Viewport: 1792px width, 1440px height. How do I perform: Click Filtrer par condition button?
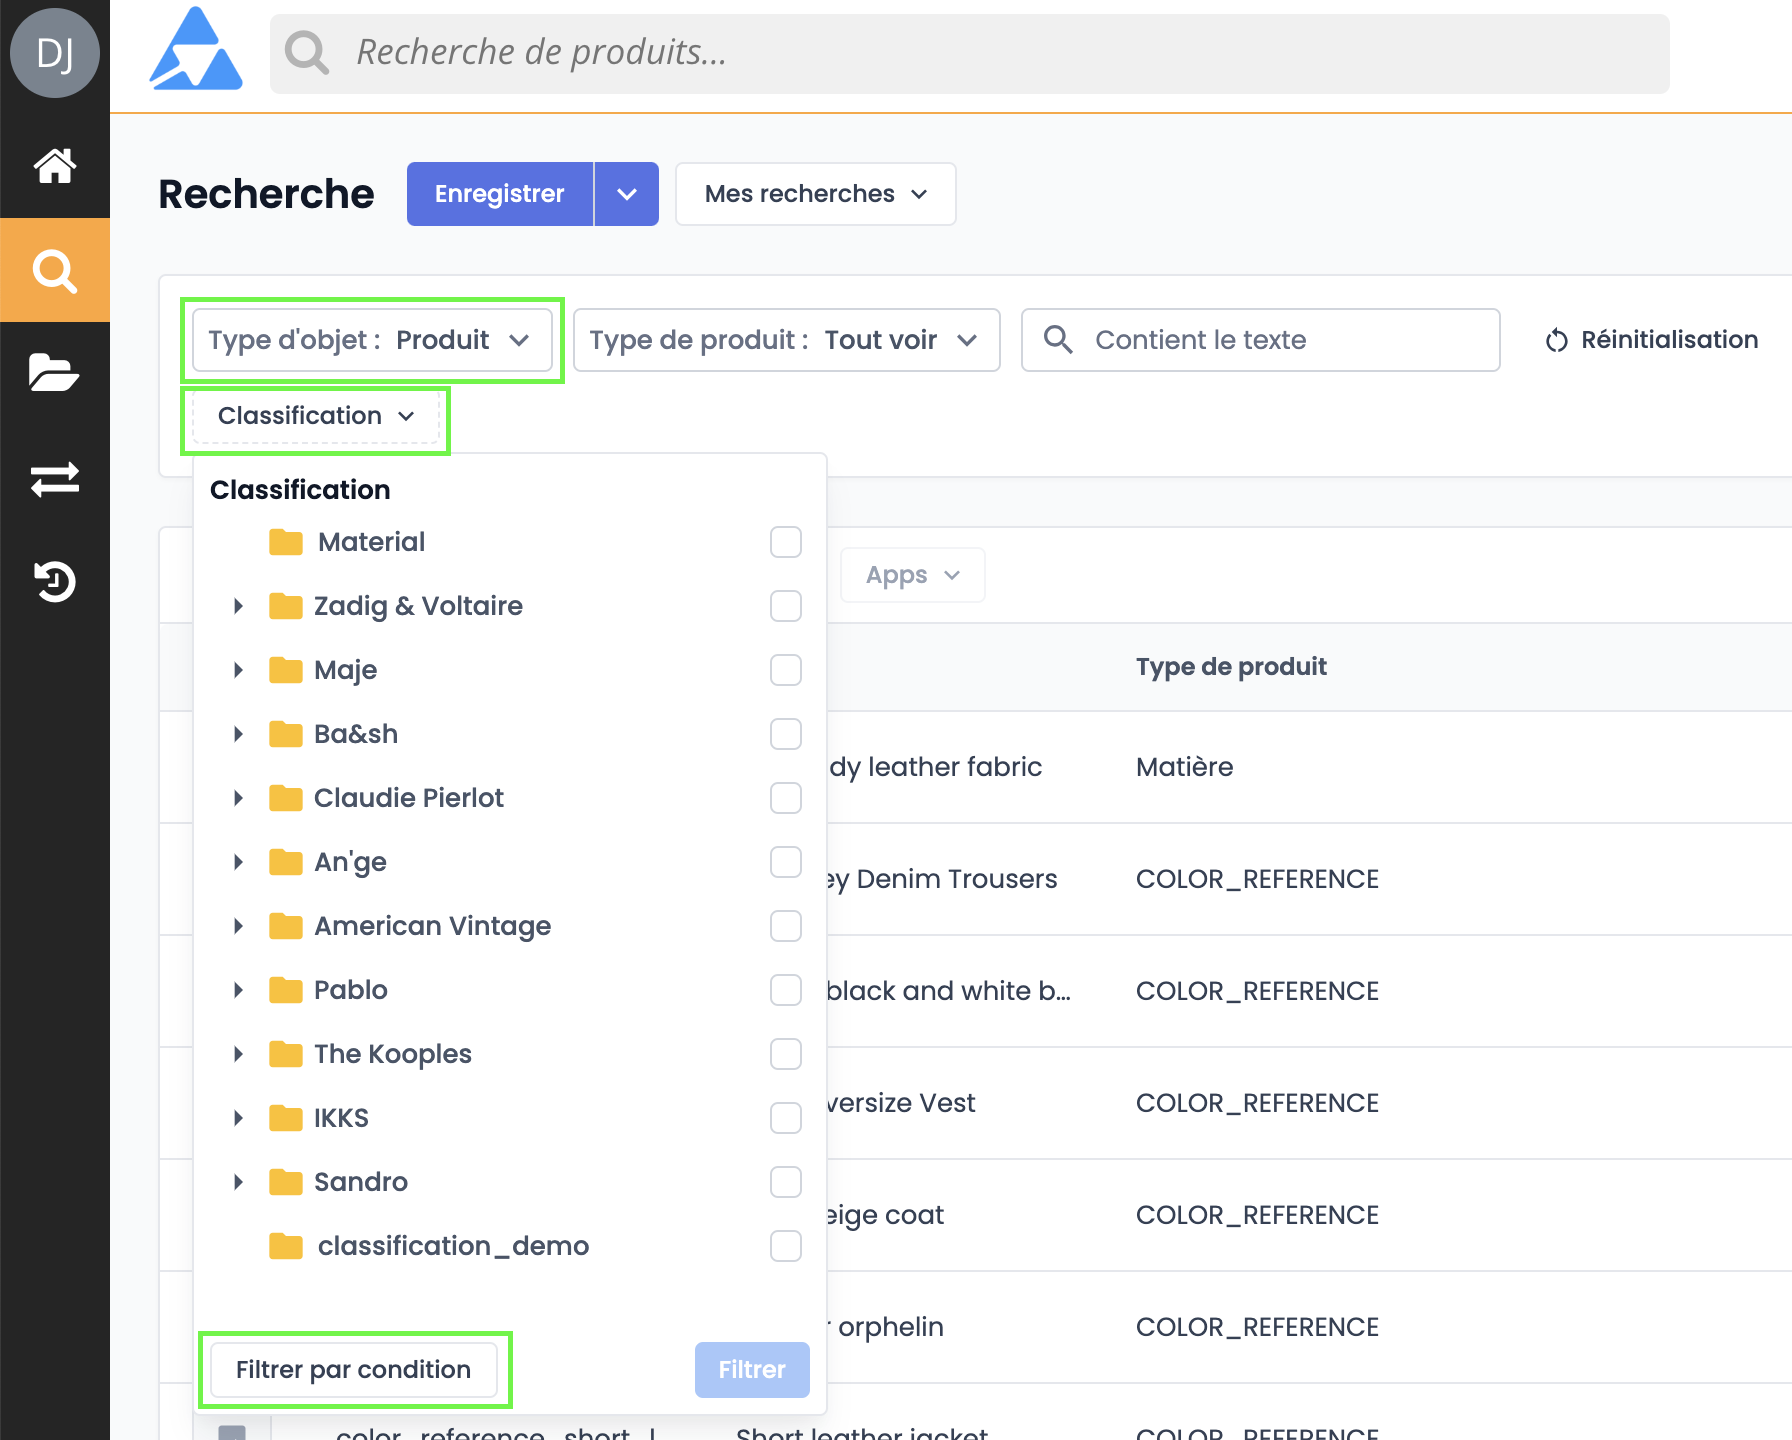click(x=354, y=1370)
